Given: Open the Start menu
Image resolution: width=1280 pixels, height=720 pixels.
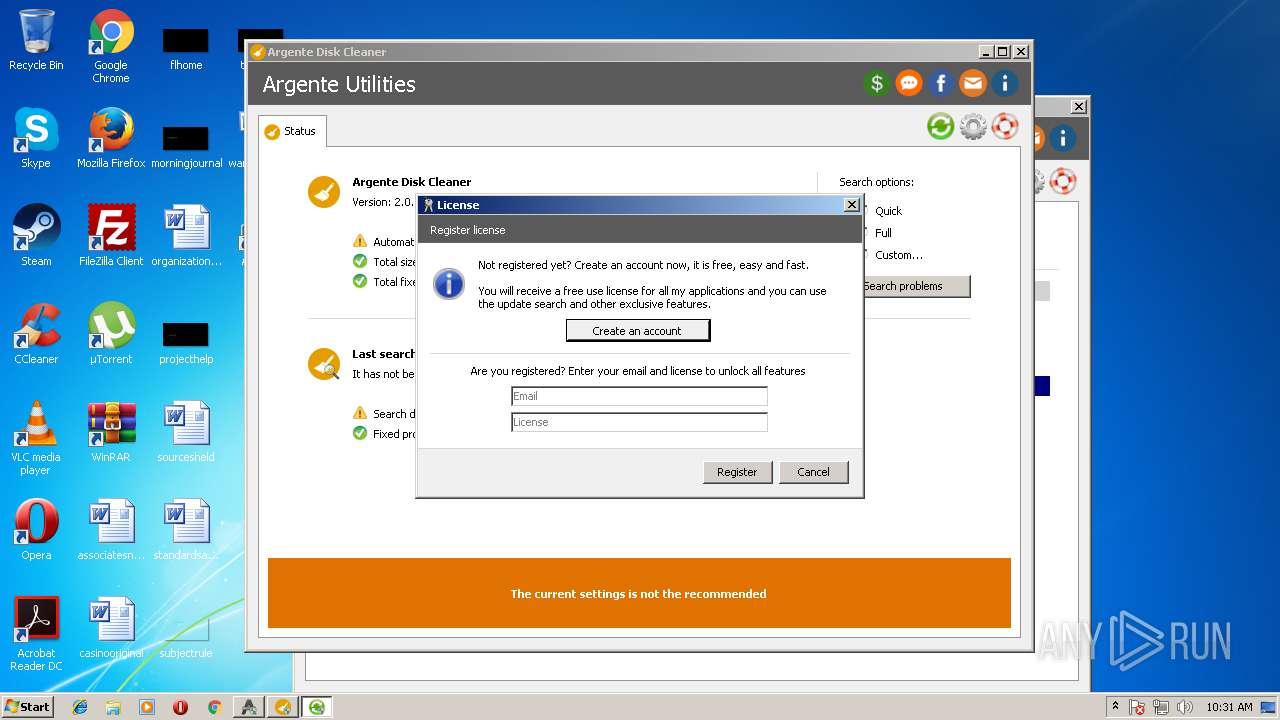Looking at the screenshot, I should pos(28,707).
